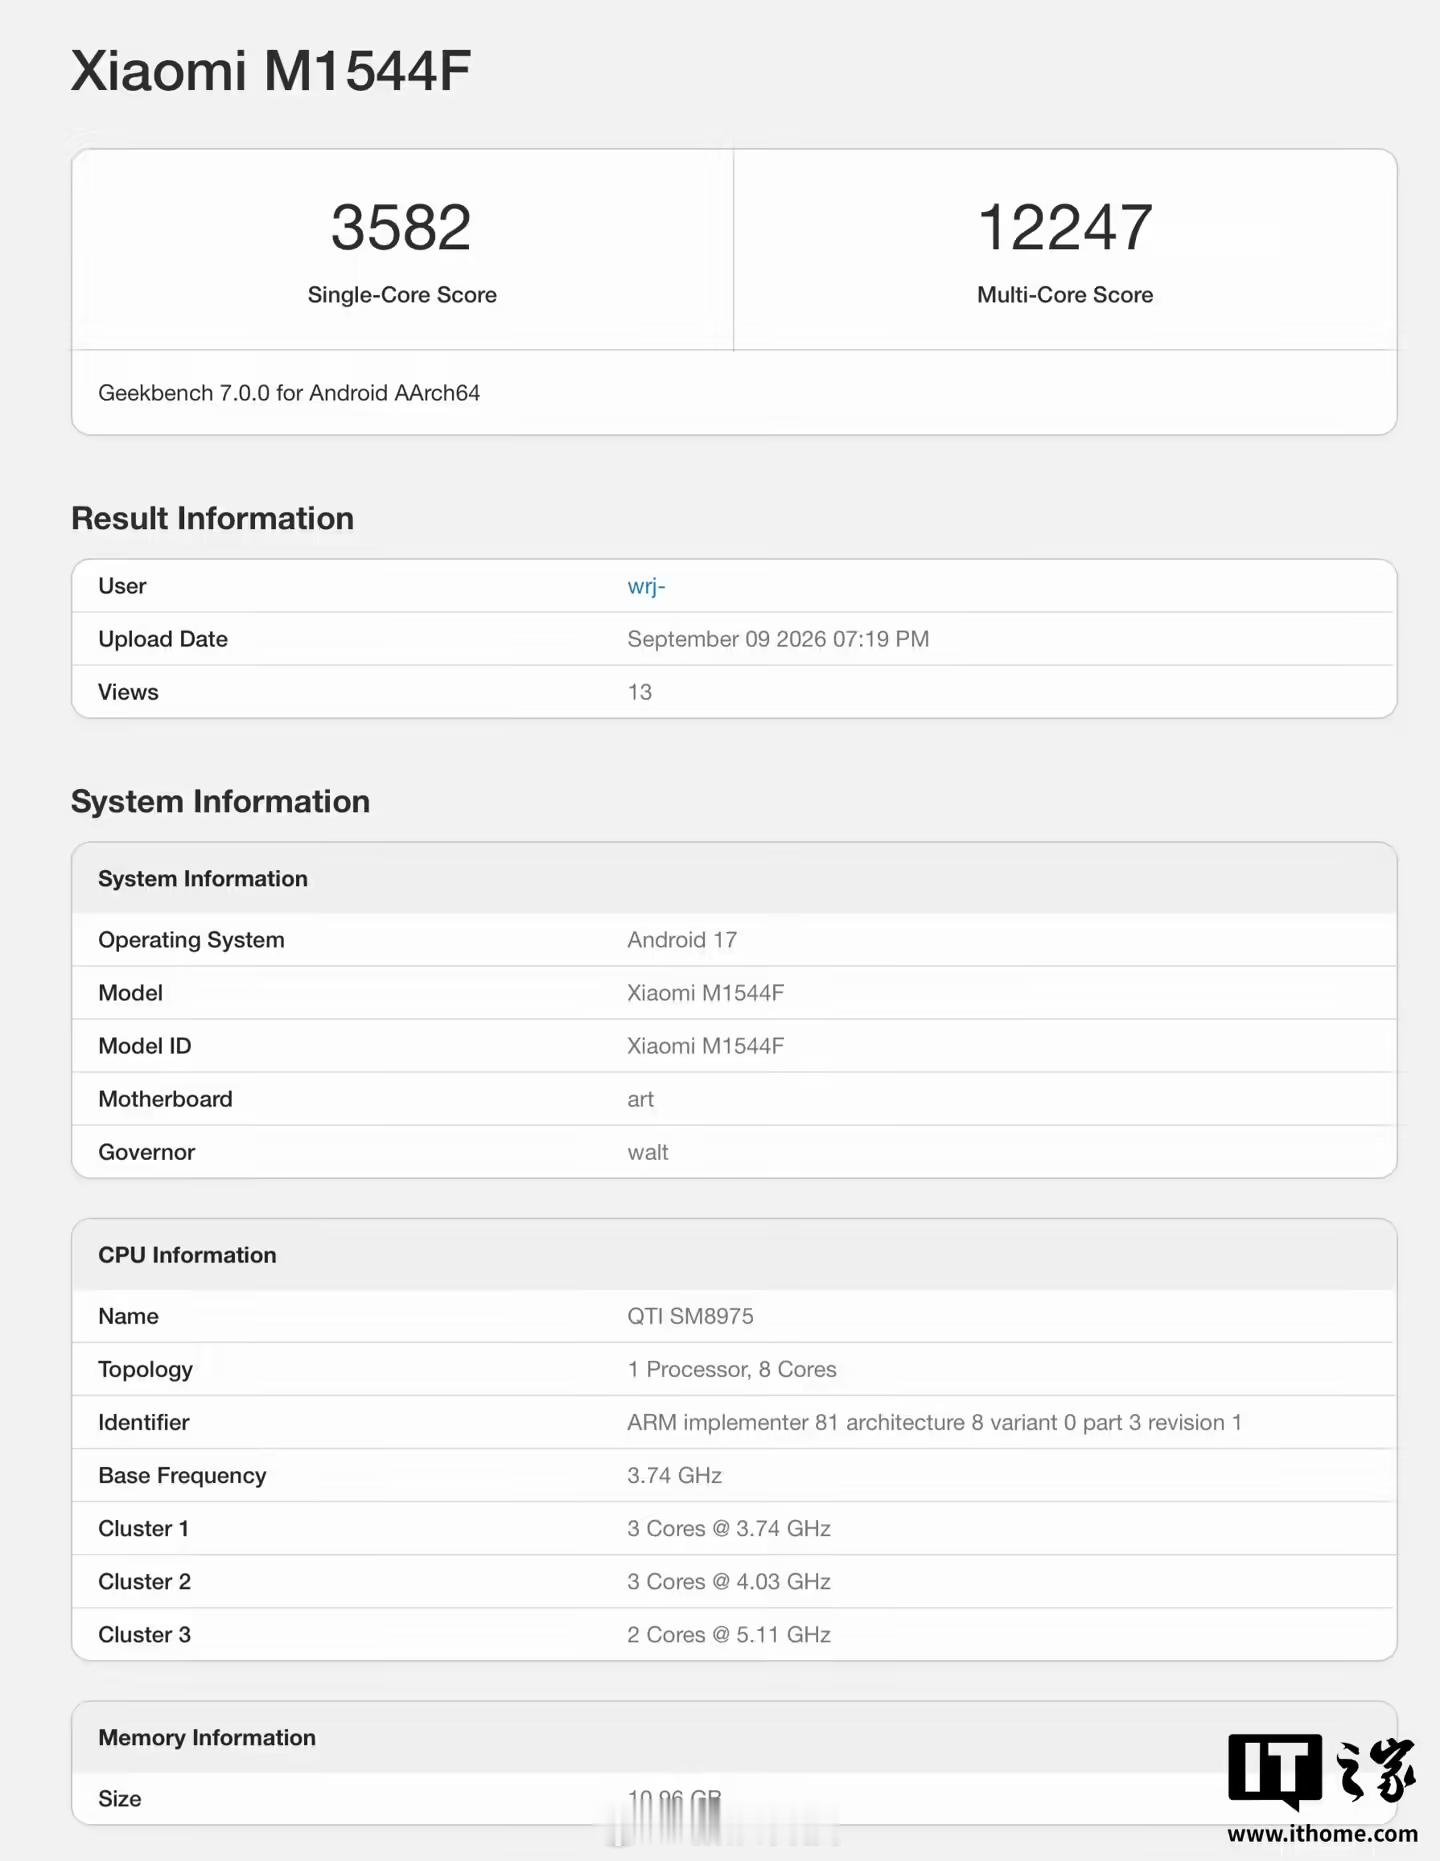The image size is (1440, 1861).
Task: Select the multi-core score 12247
Action: click(x=1065, y=227)
